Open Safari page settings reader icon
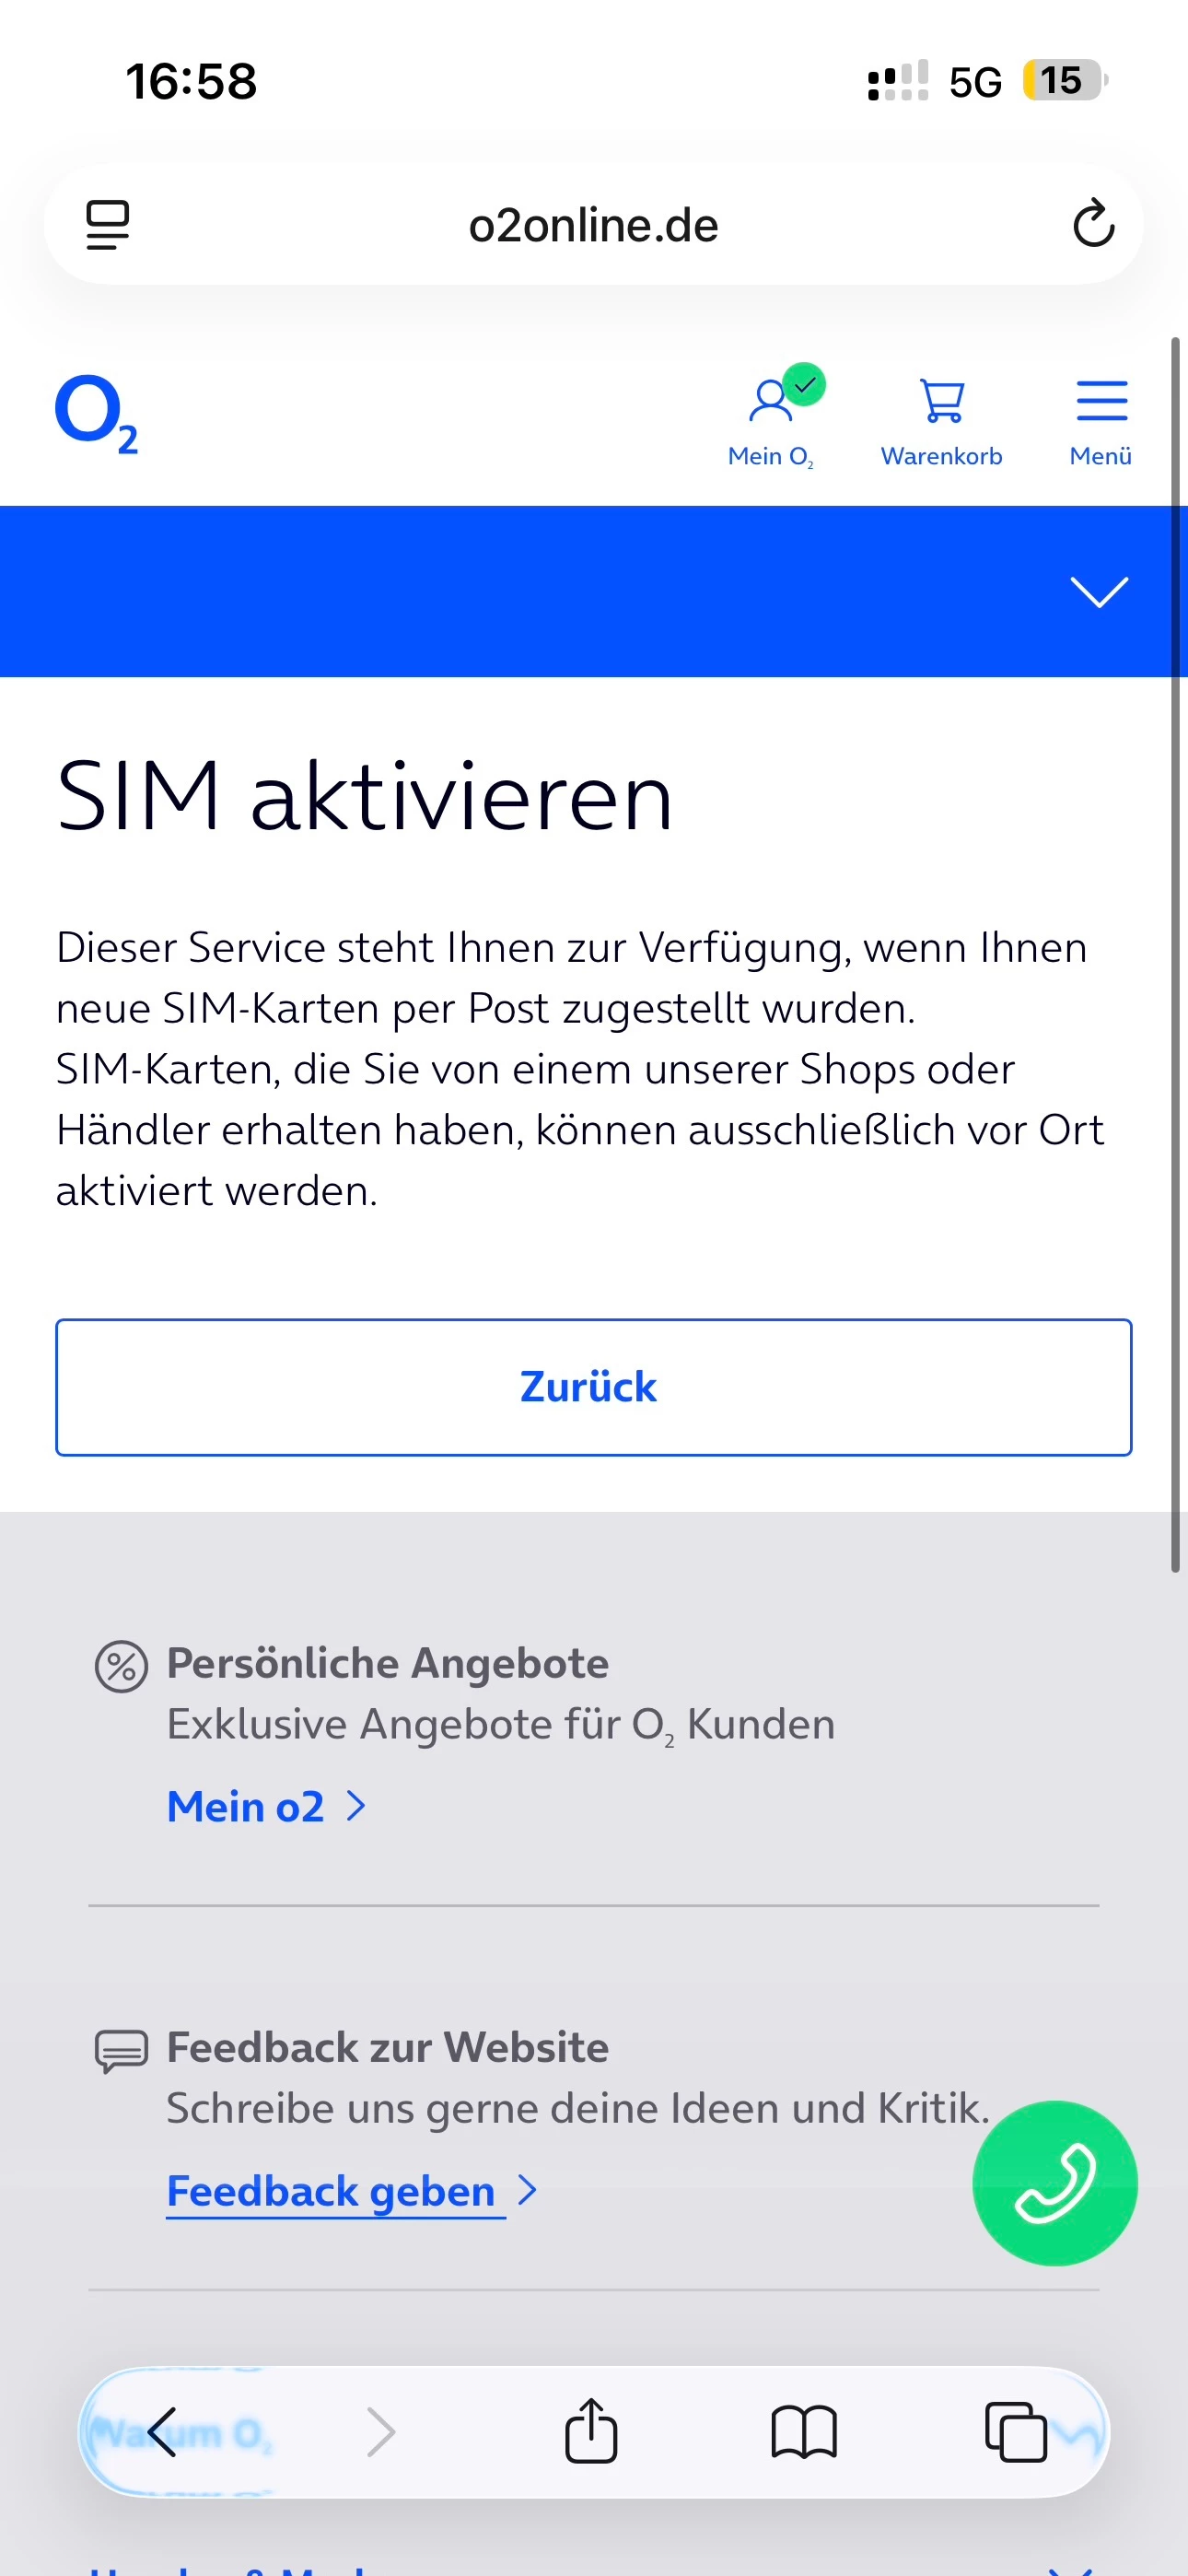Viewport: 1188px width, 2576px height. [x=107, y=224]
